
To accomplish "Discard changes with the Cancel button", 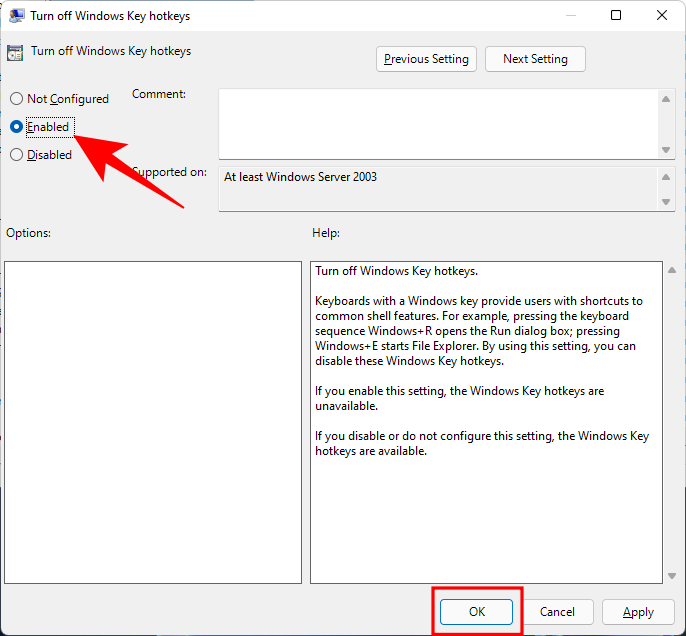I will point(557,612).
